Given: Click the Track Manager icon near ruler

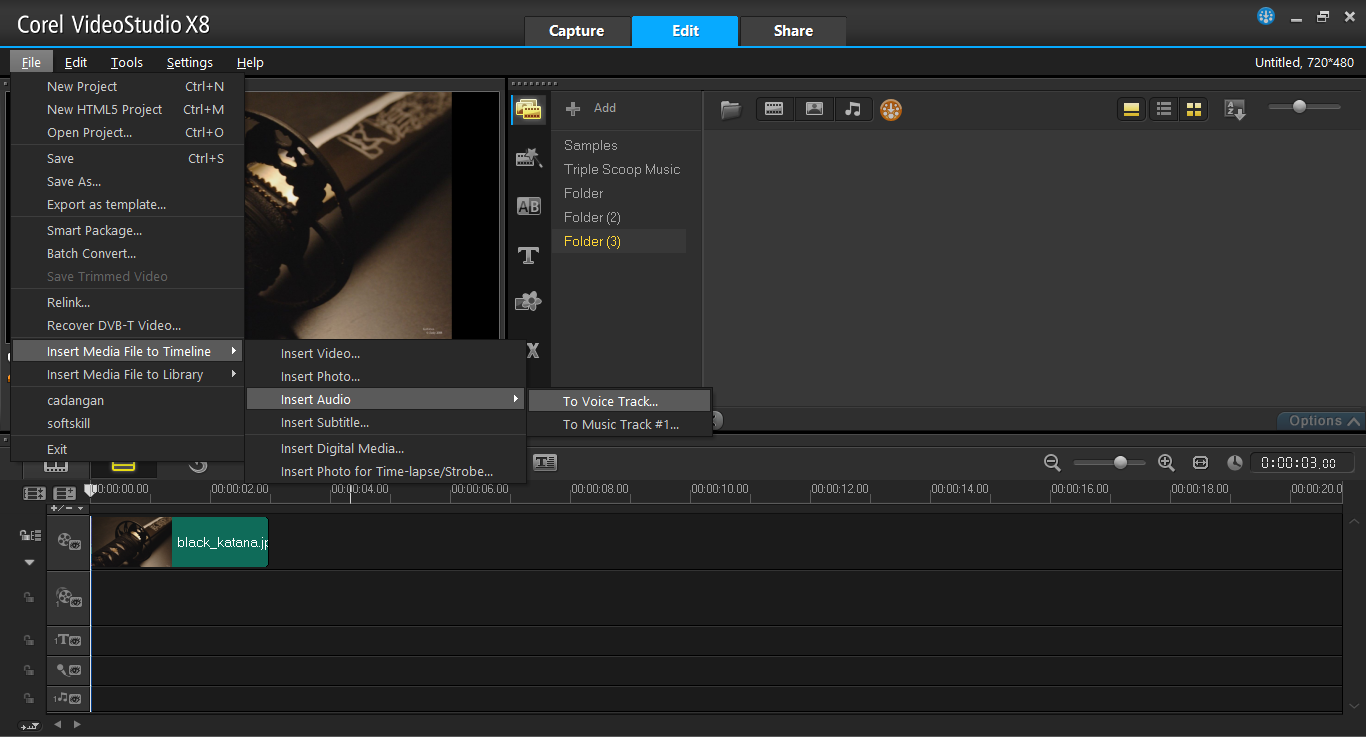Looking at the screenshot, I should click(65, 494).
